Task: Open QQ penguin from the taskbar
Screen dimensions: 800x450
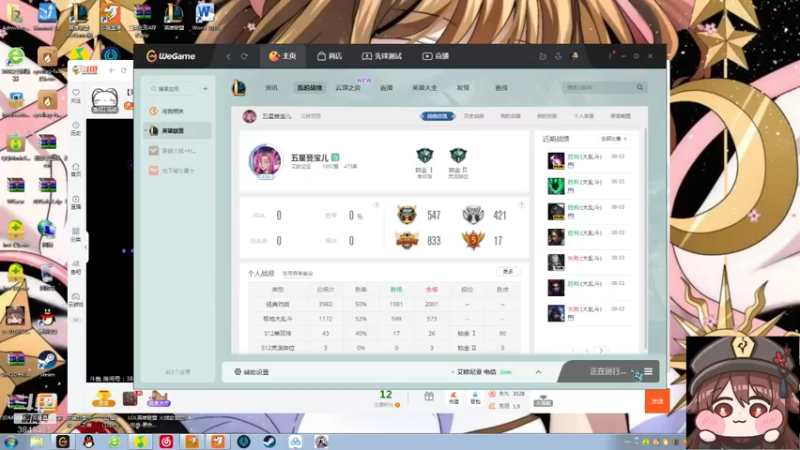Action: coord(89,441)
